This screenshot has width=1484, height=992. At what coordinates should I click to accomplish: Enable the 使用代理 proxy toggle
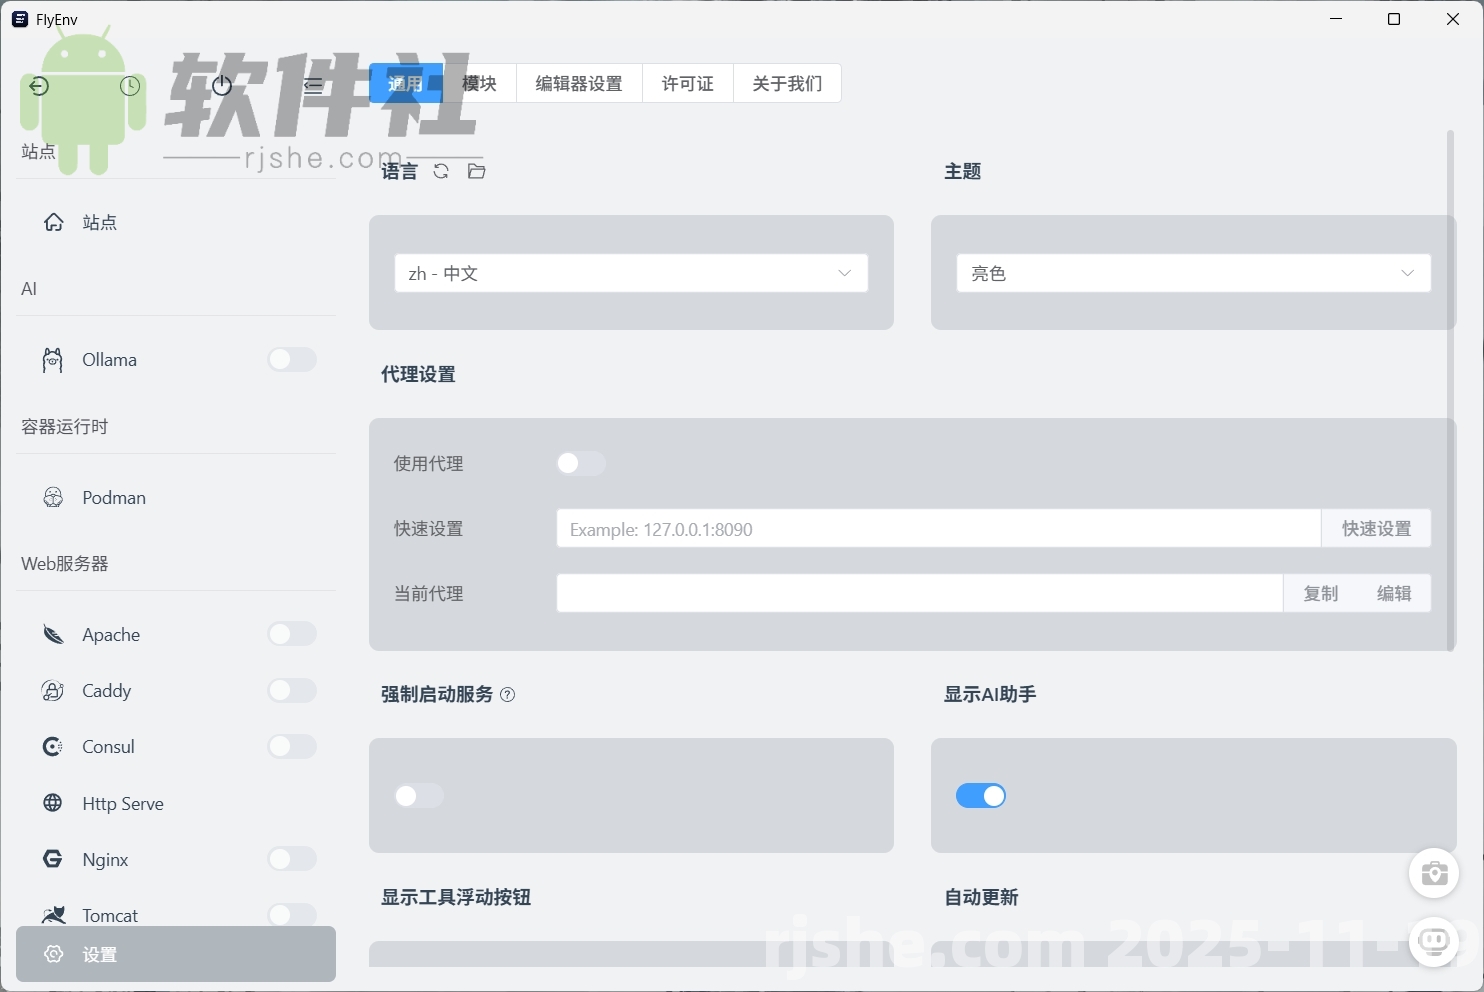(x=581, y=463)
